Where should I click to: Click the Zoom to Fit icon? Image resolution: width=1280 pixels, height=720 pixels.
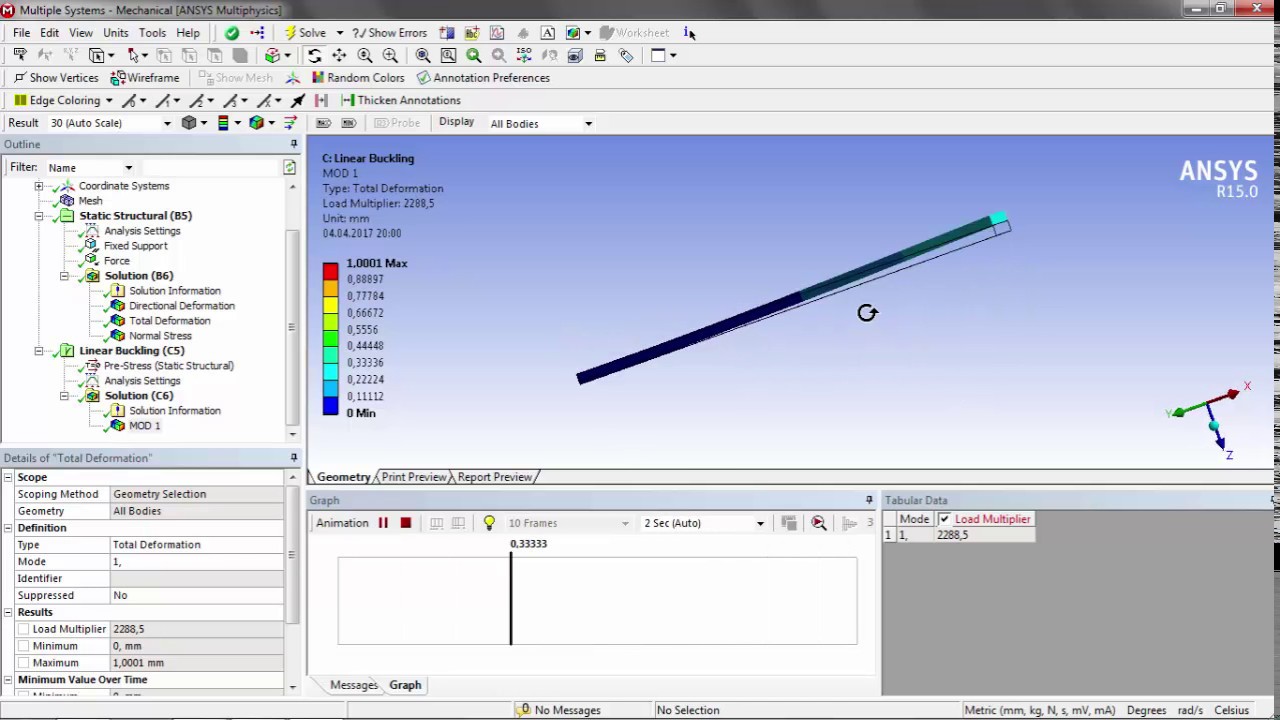click(x=423, y=56)
